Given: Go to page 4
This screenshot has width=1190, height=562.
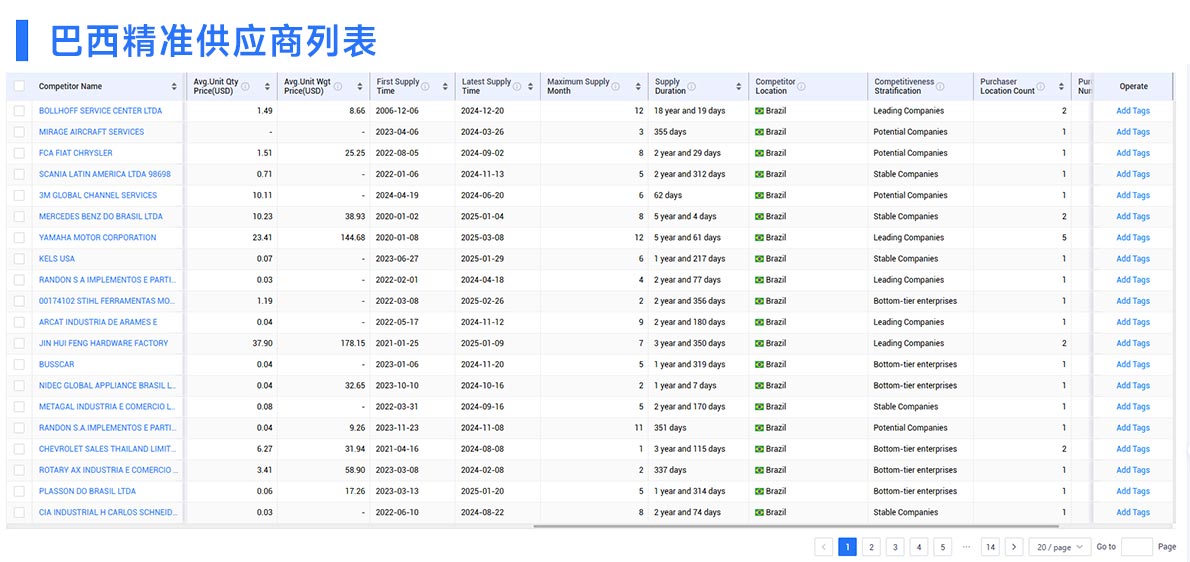Looking at the screenshot, I should [918, 546].
